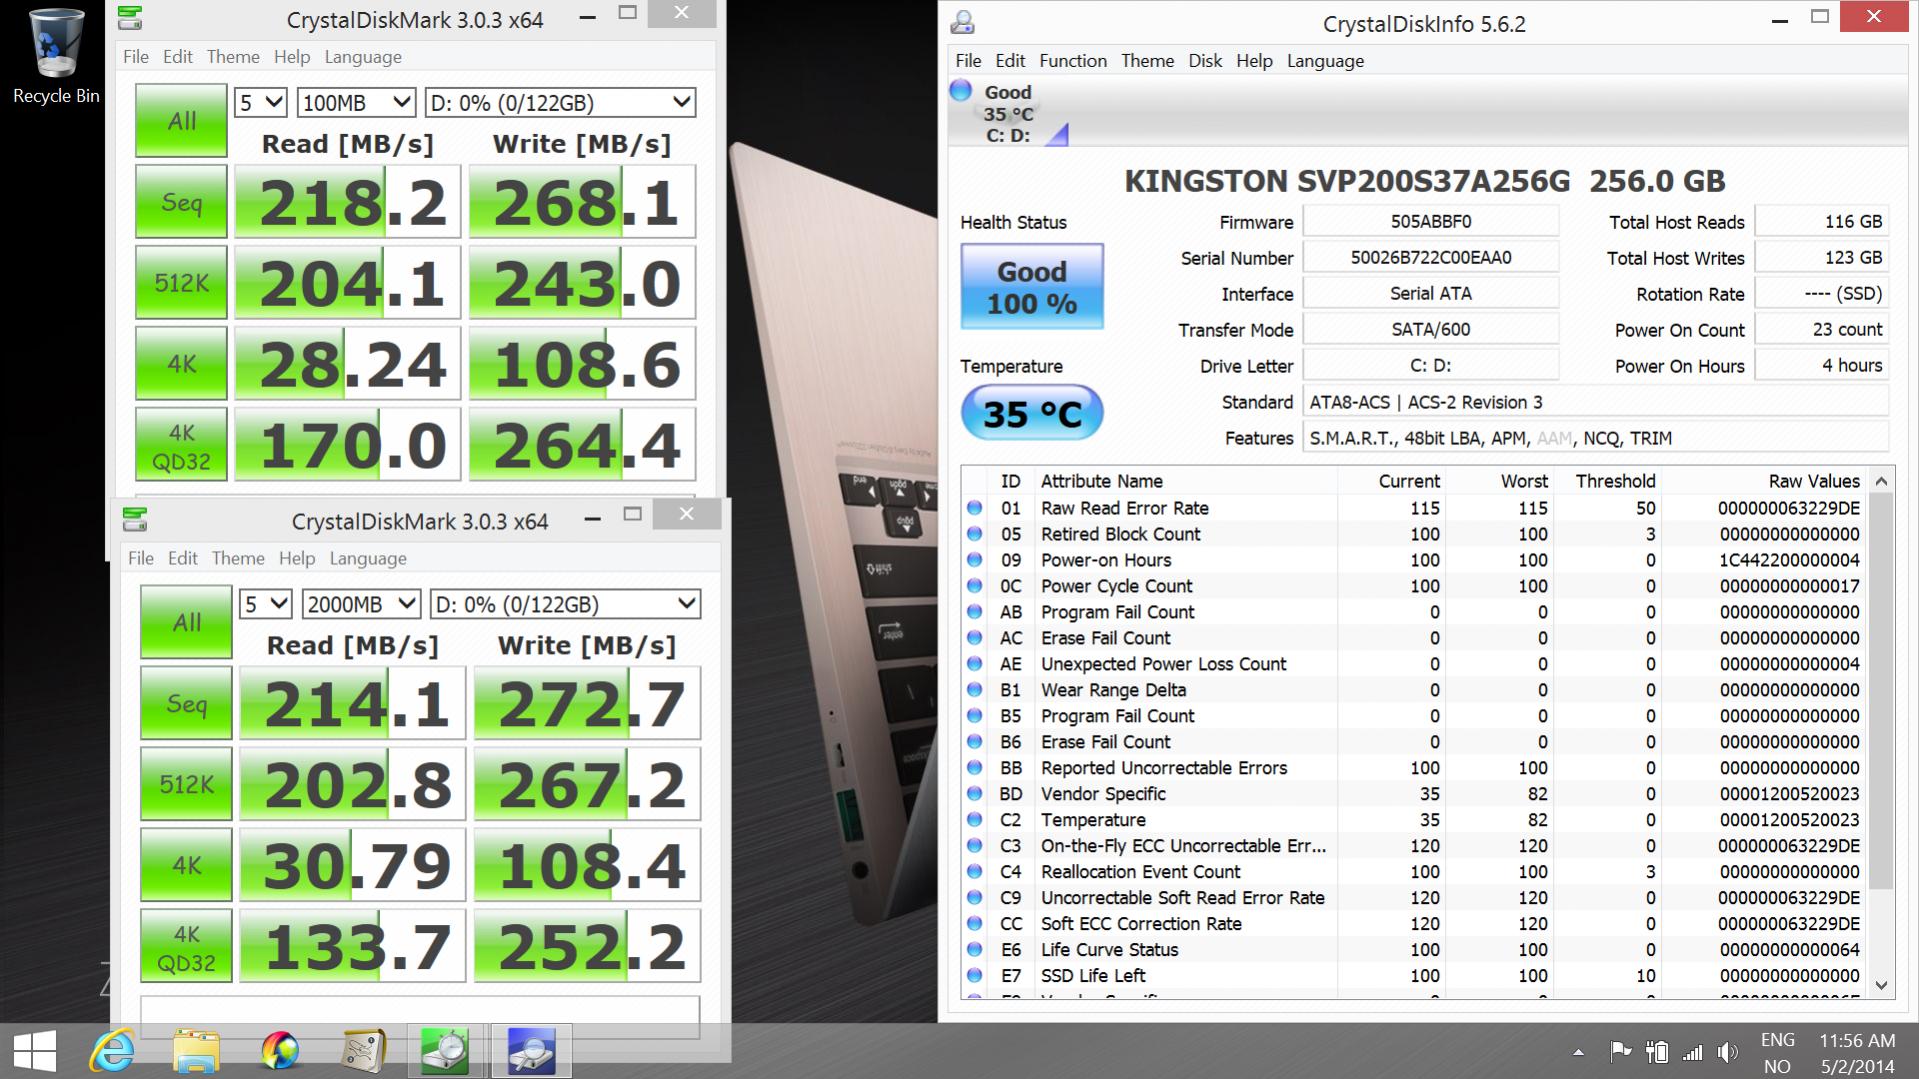This screenshot has width=1919, height=1079.
Task: Click status dot for Retired Block Count
Action: tap(974, 534)
